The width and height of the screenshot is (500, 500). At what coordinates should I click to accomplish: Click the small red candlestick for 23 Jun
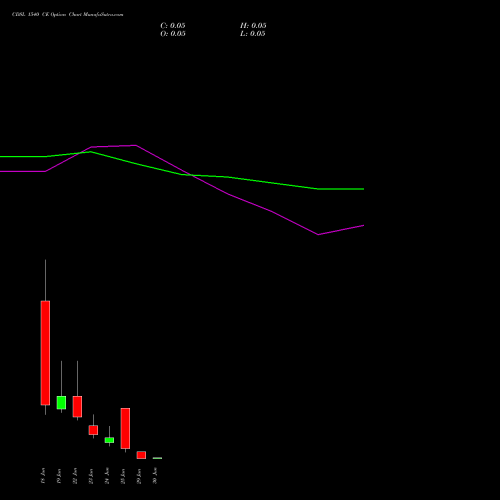pos(93,430)
